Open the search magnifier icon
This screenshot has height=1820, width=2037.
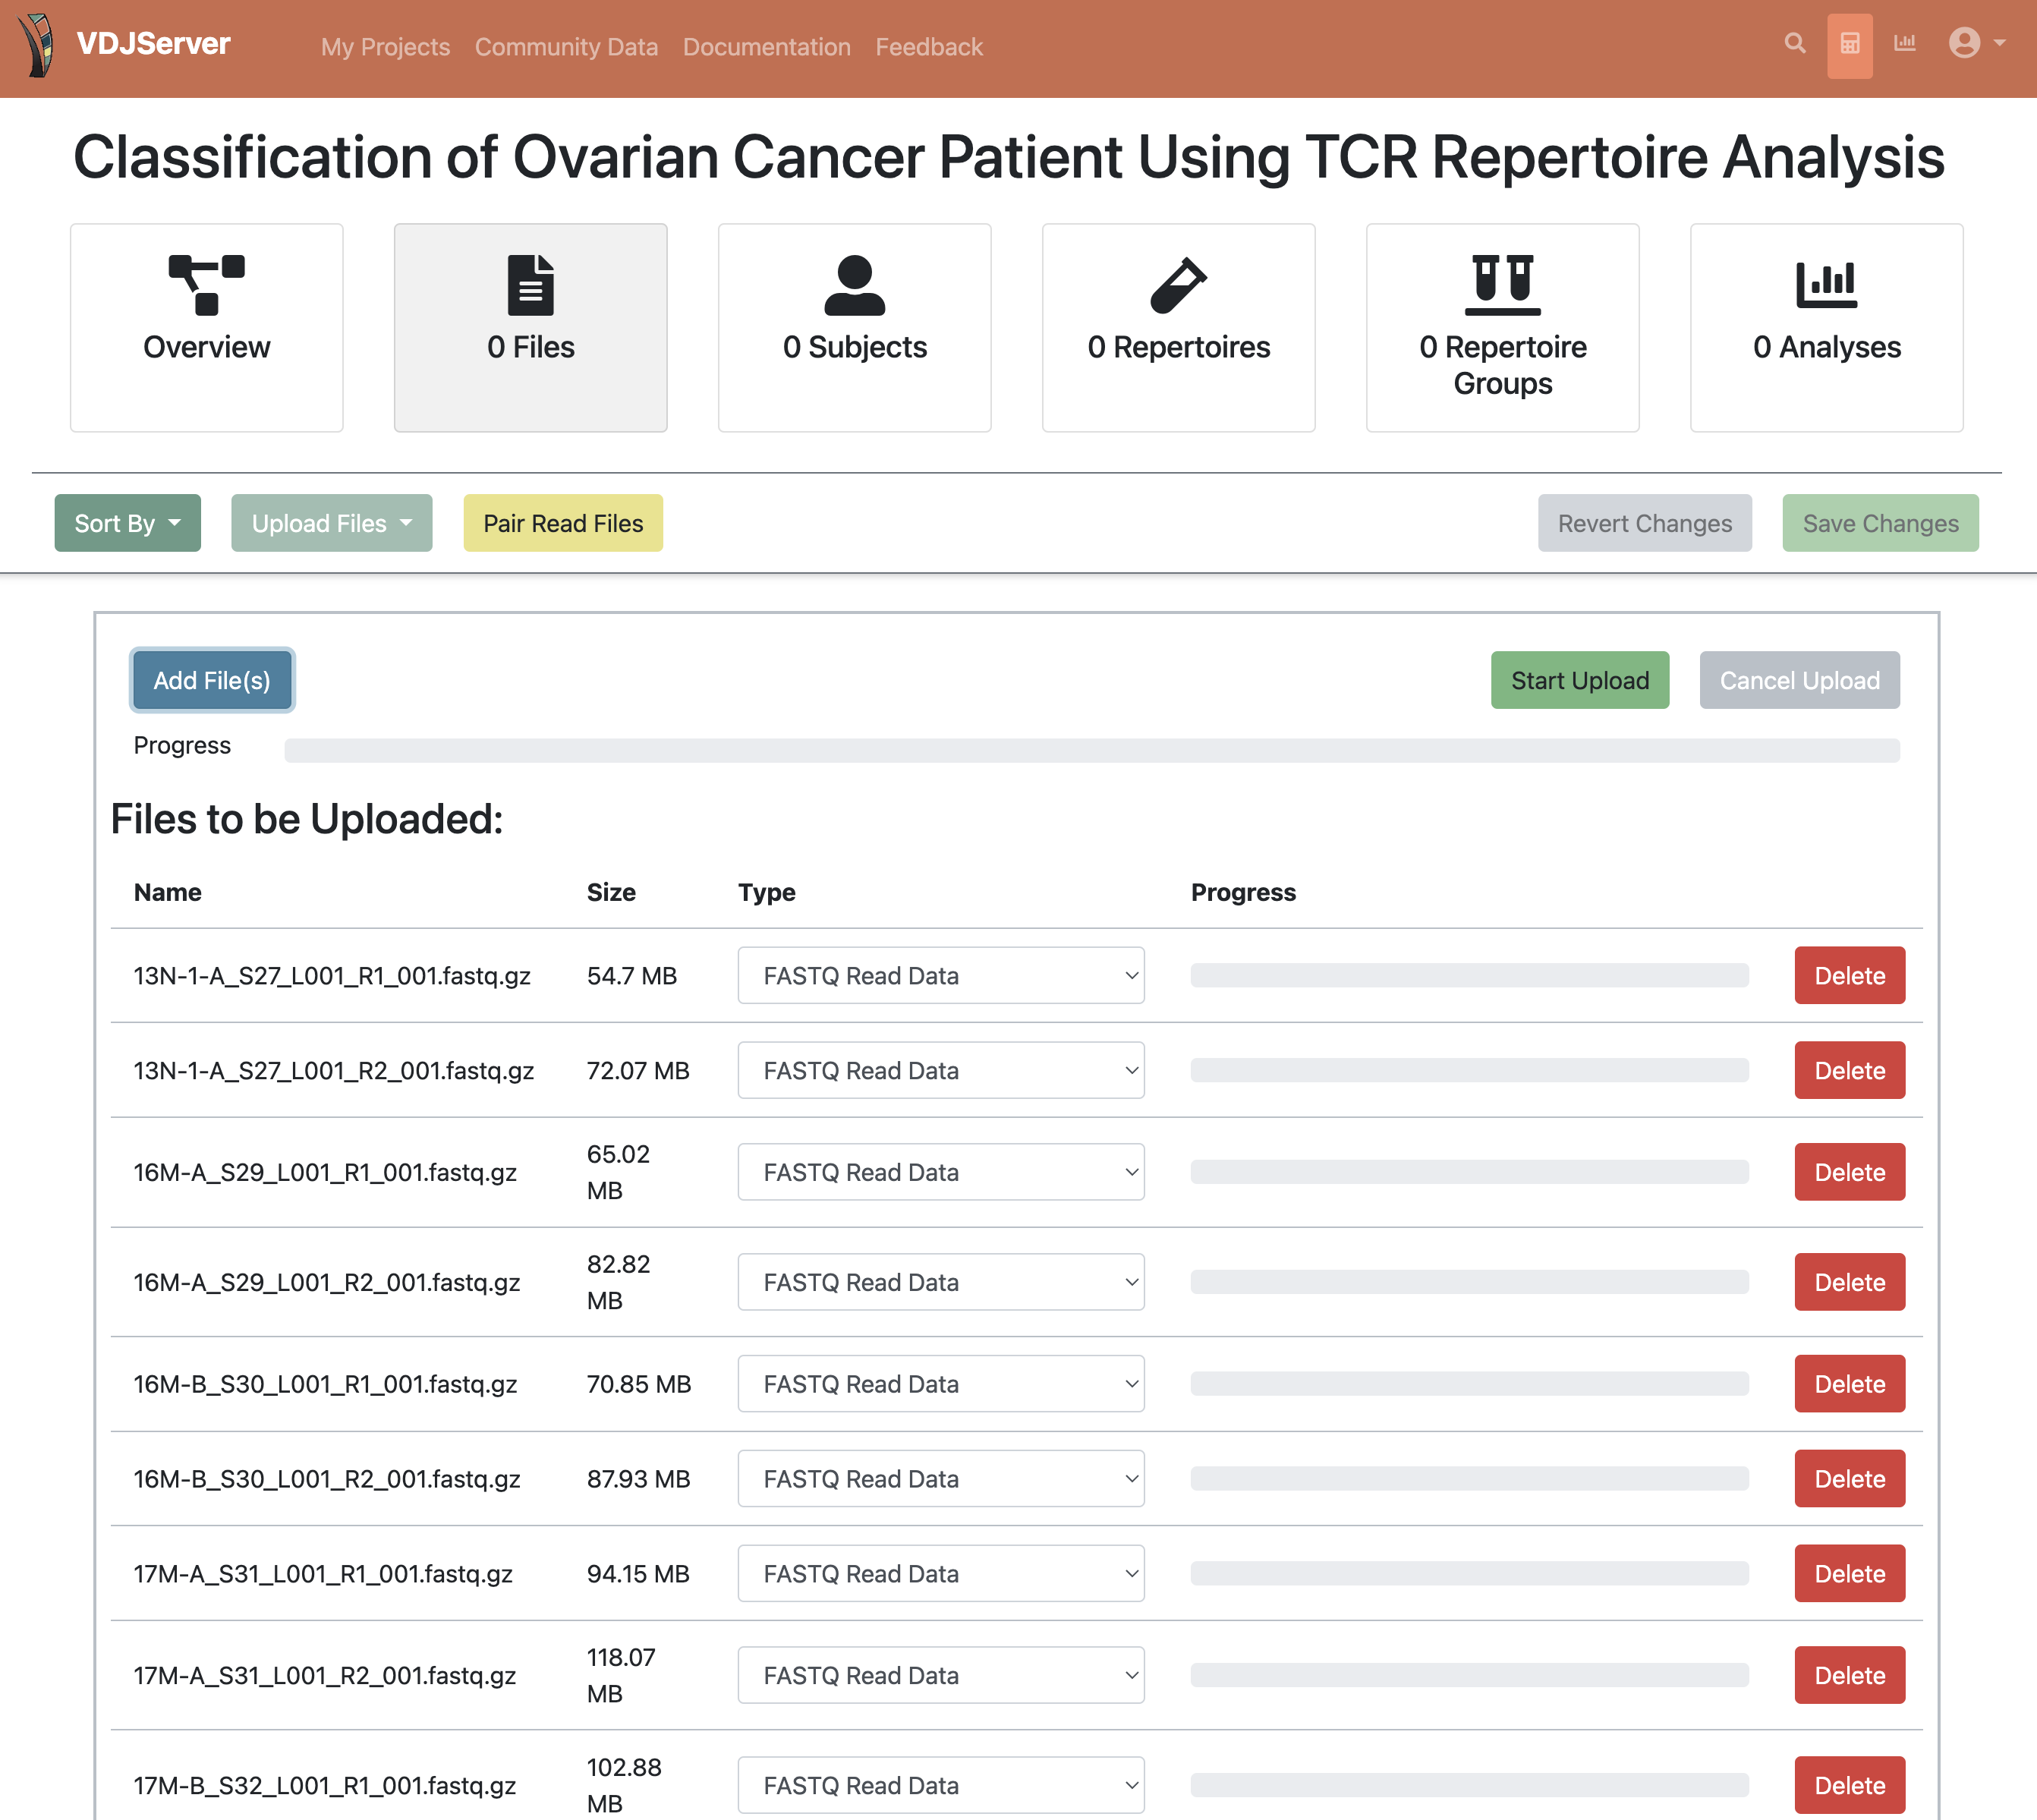coord(1795,44)
